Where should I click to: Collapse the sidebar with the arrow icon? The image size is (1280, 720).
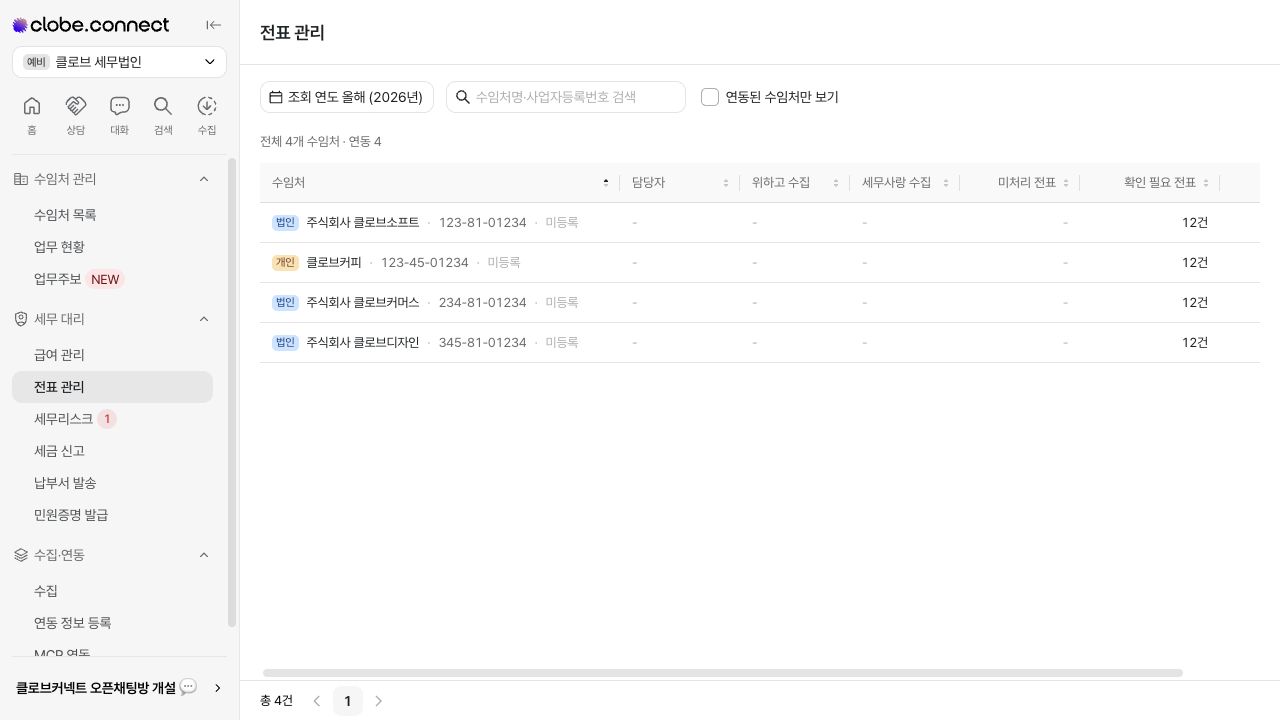tap(213, 25)
